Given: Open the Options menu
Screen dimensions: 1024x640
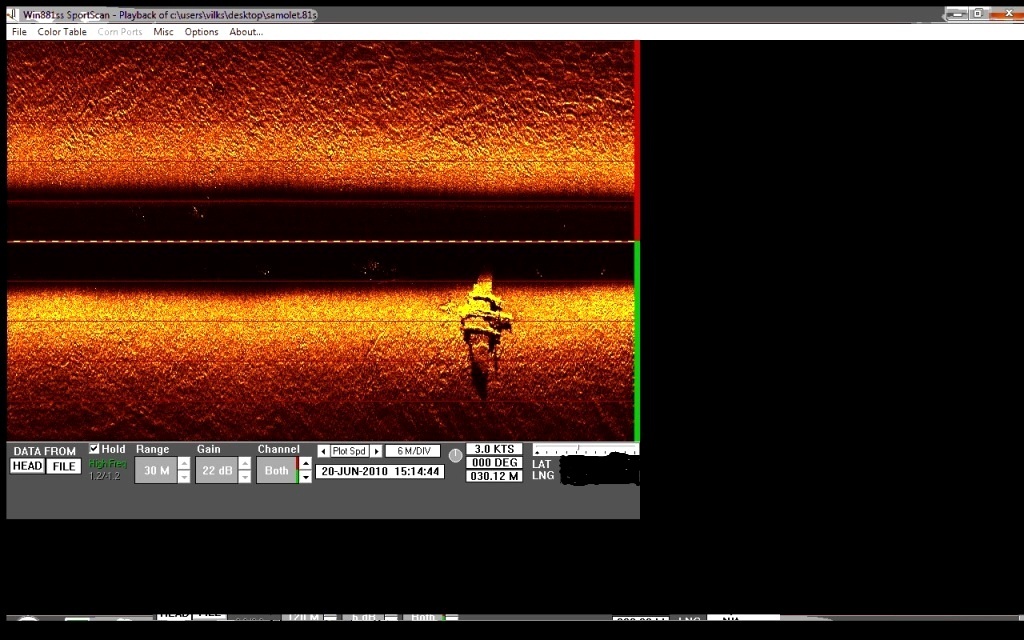Looking at the screenshot, I should 201,32.
